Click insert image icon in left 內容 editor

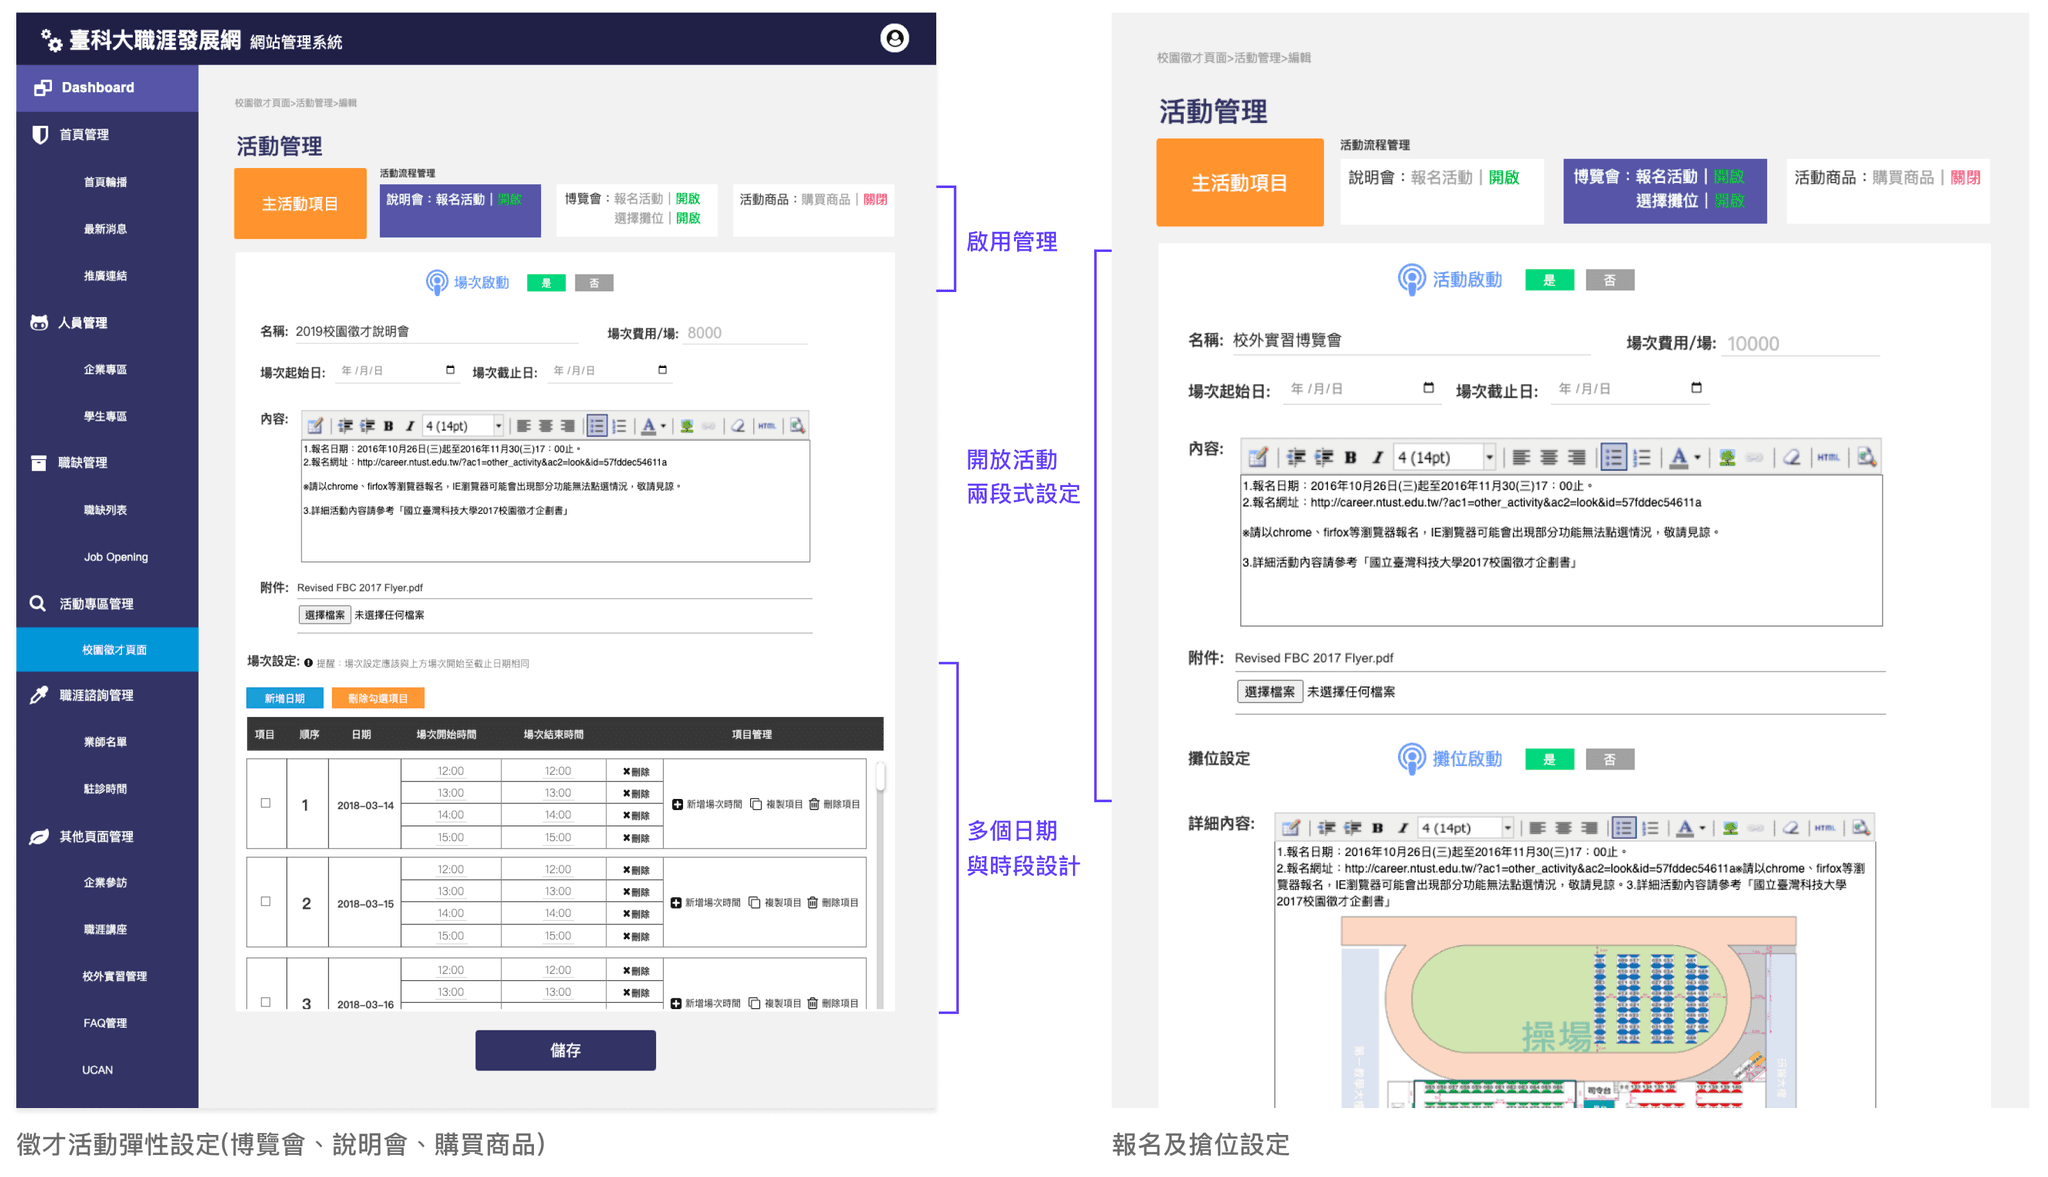[x=687, y=426]
